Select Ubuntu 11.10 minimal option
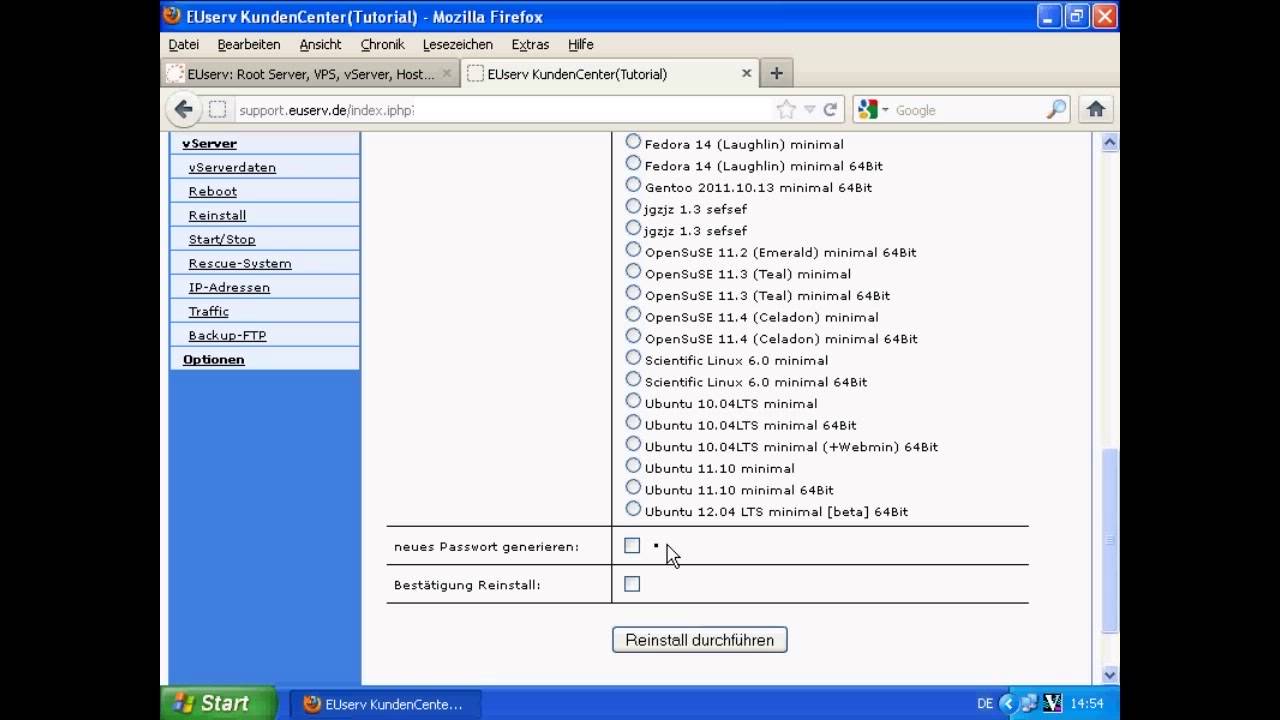Viewport: 1280px width, 720px height. click(633, 466)
